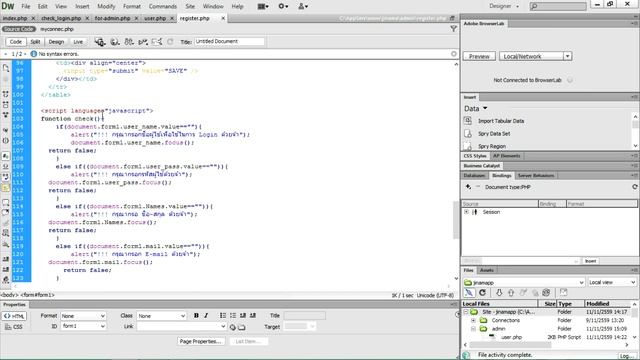This screenshot has height=360, width=640.
Task: Refresh the Files panel list
Action: [x=482, y=293]
